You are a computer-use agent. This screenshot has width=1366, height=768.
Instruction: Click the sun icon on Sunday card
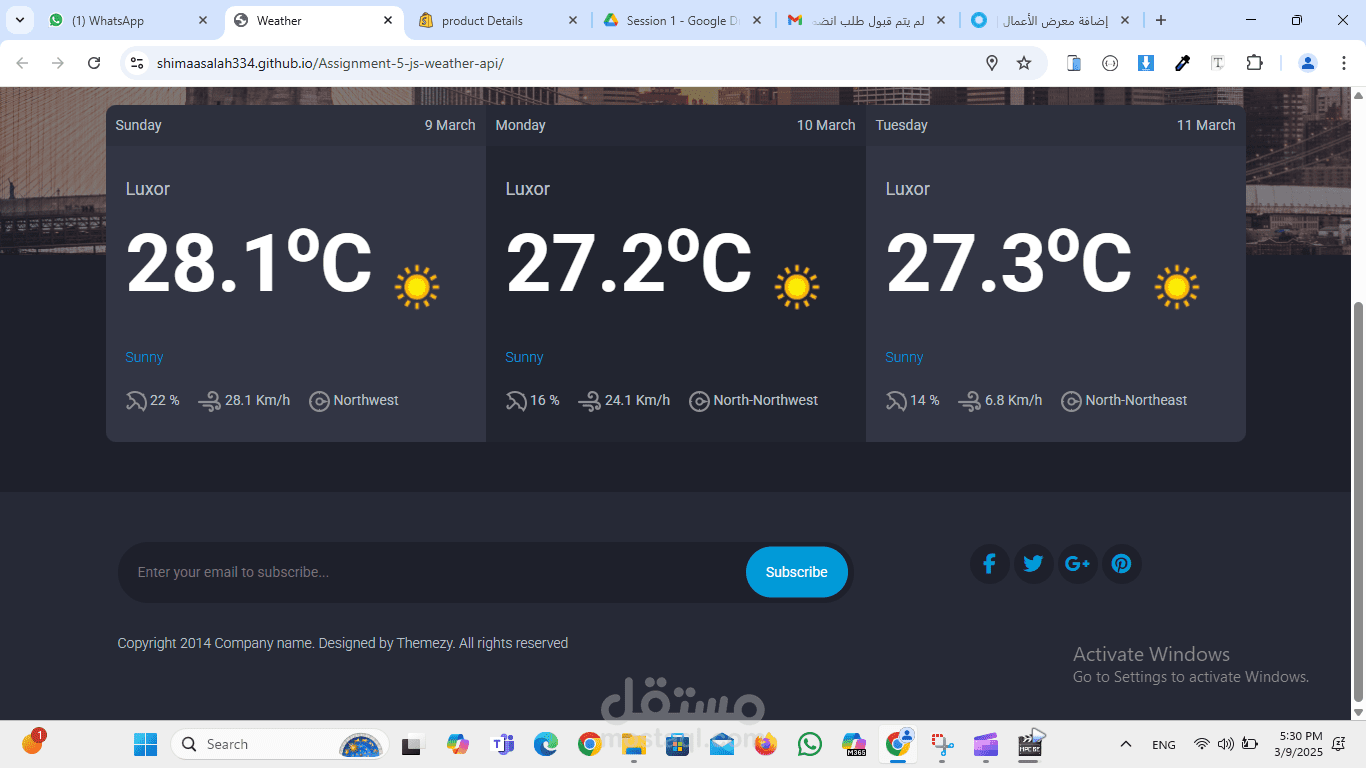(417, 287)
